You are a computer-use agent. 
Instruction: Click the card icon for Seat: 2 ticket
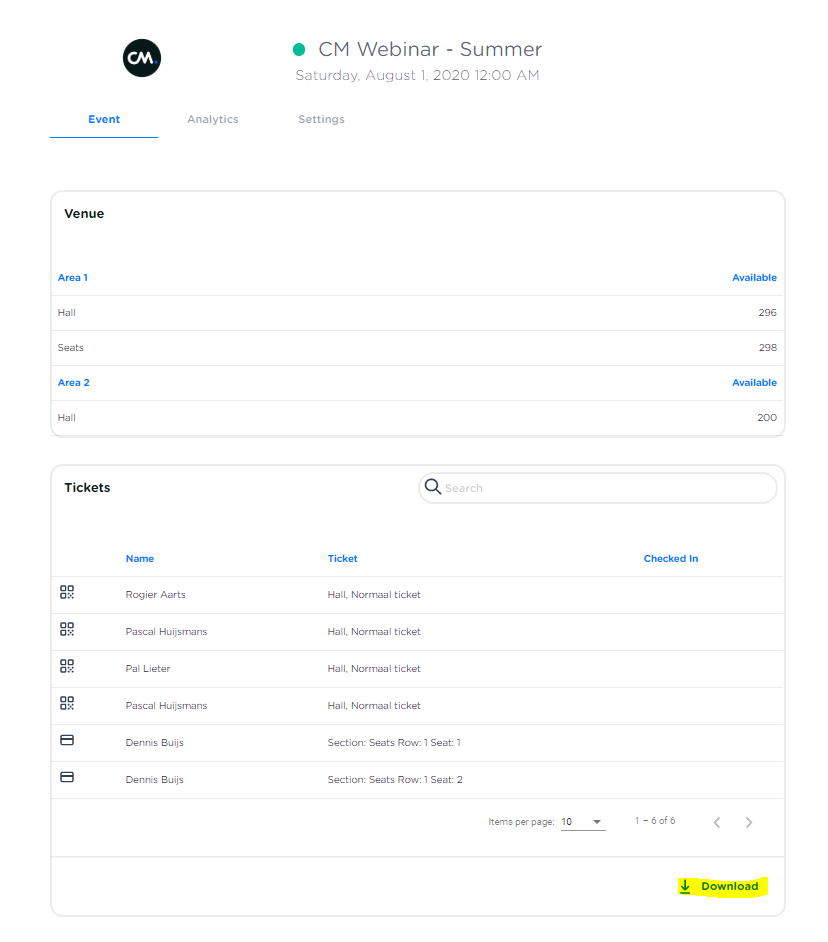[67, 778]
